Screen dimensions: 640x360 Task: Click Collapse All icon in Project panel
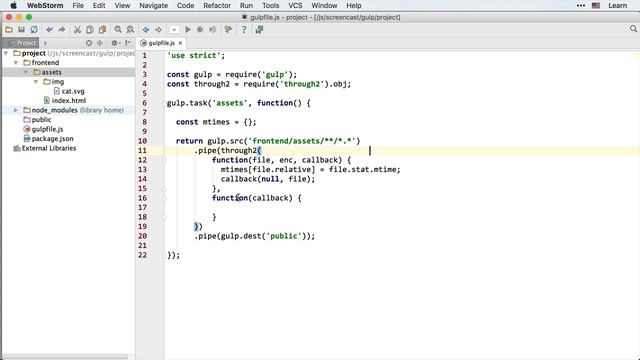[x=100, y=43]
